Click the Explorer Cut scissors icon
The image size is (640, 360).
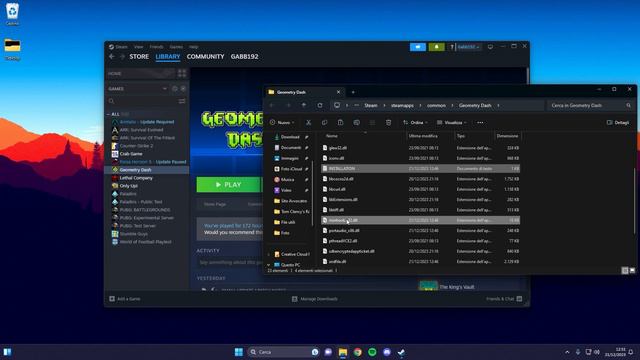(x=309, y=122)
